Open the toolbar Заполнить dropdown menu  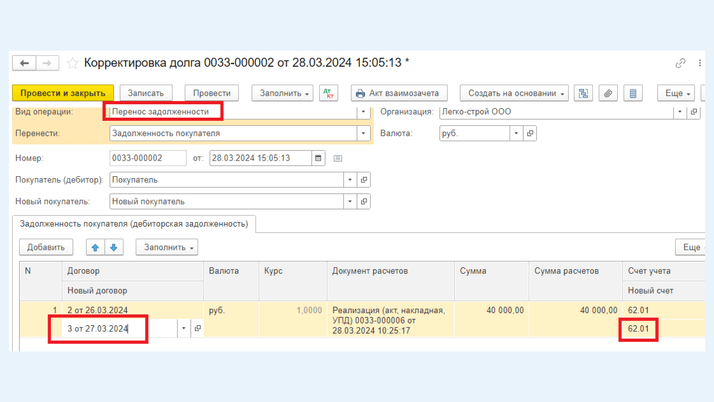[283, 93]
